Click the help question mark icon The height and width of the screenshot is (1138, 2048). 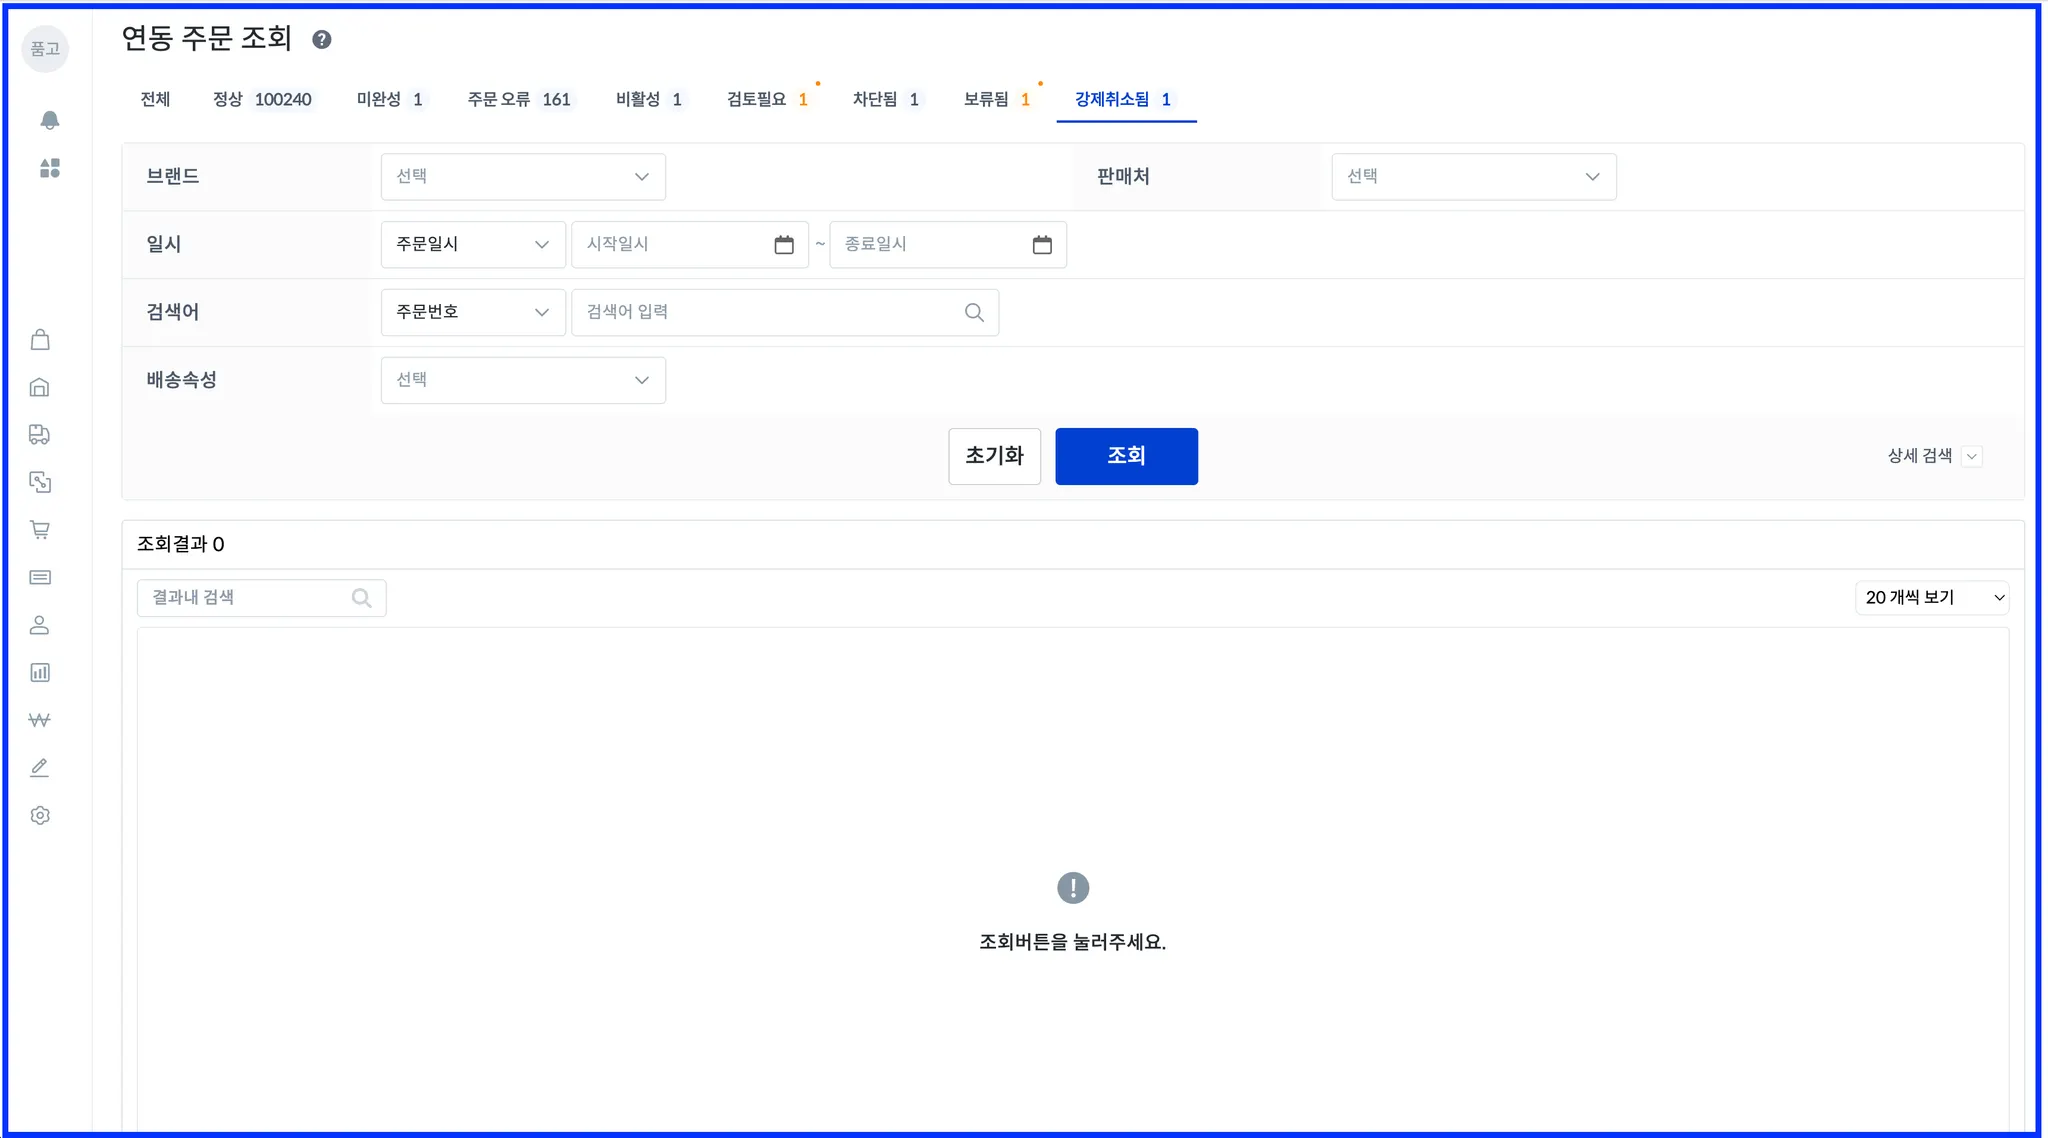point(322,40)
